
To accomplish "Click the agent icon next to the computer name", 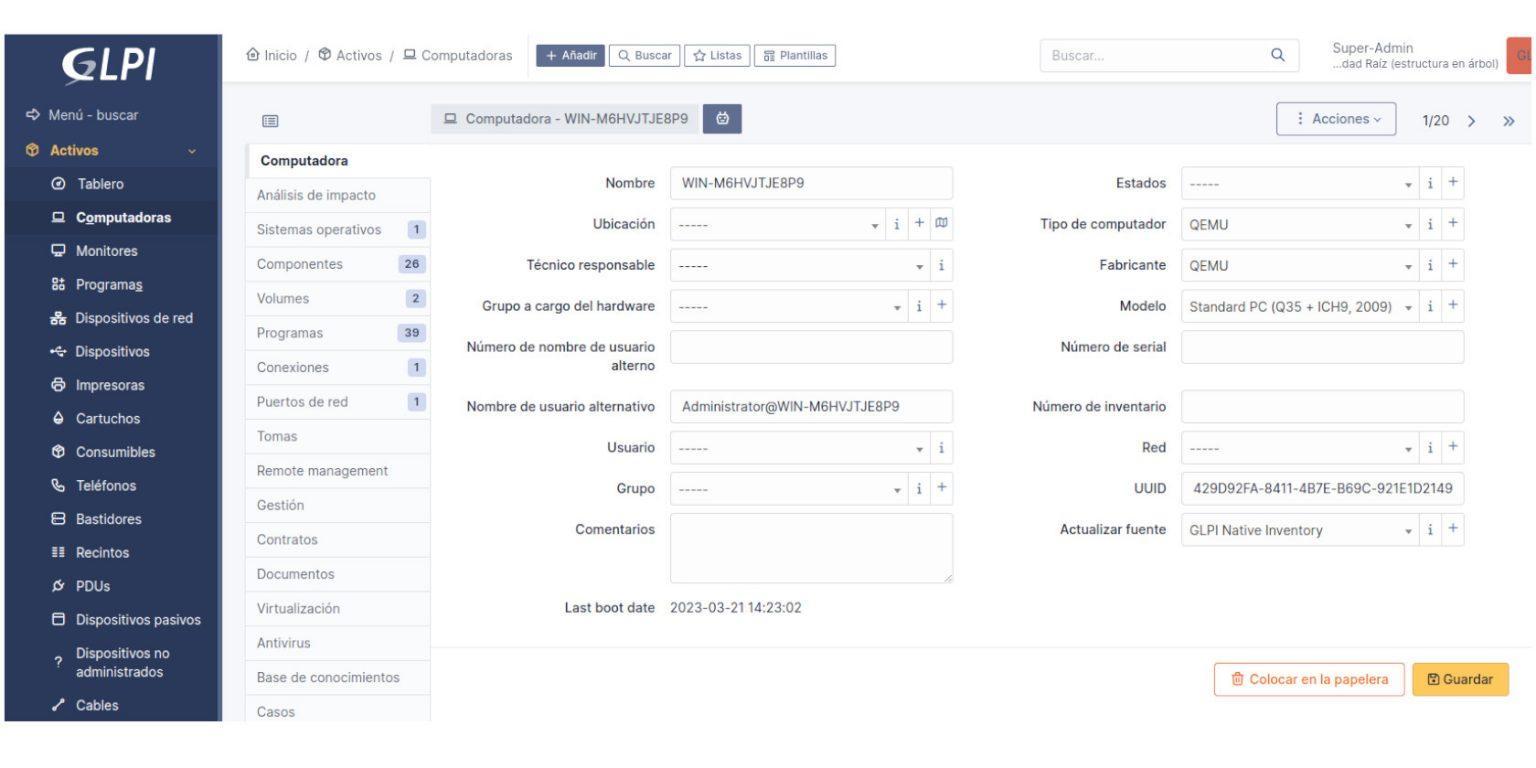I will 722,118.
